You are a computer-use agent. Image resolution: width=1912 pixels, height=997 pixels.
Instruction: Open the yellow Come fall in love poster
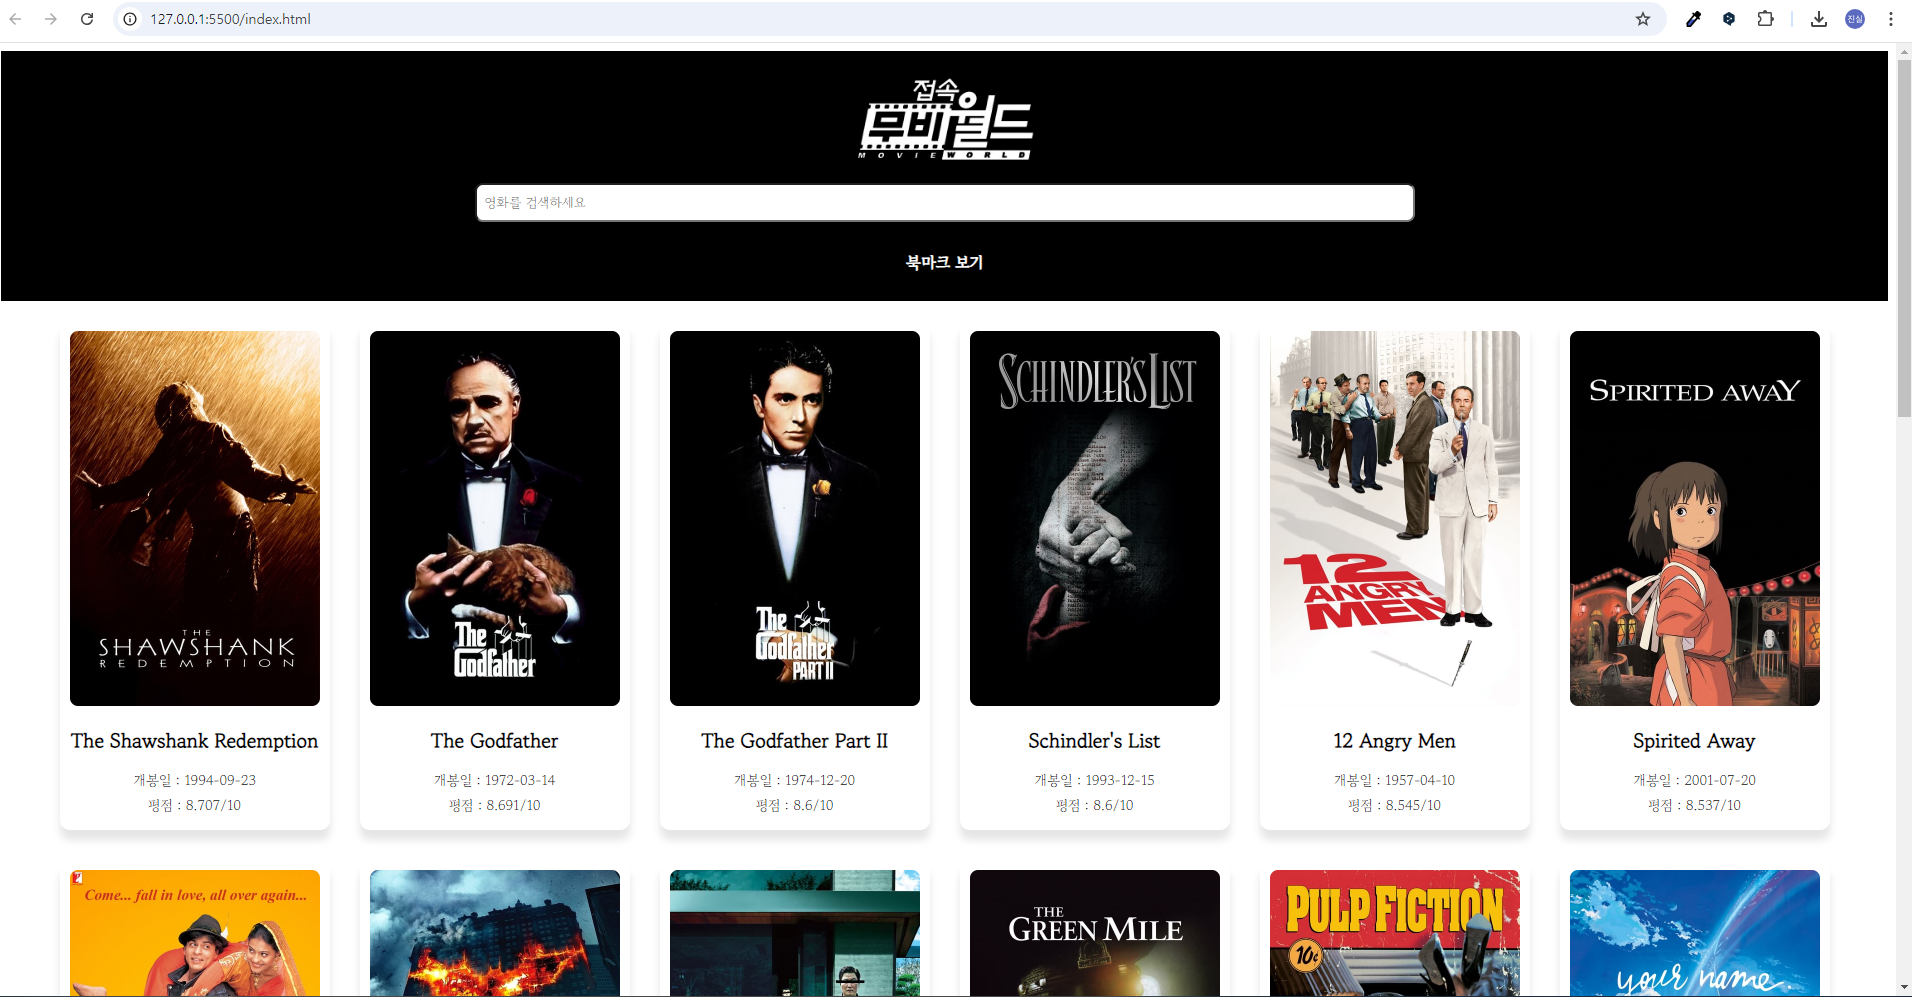coord(195,932)
